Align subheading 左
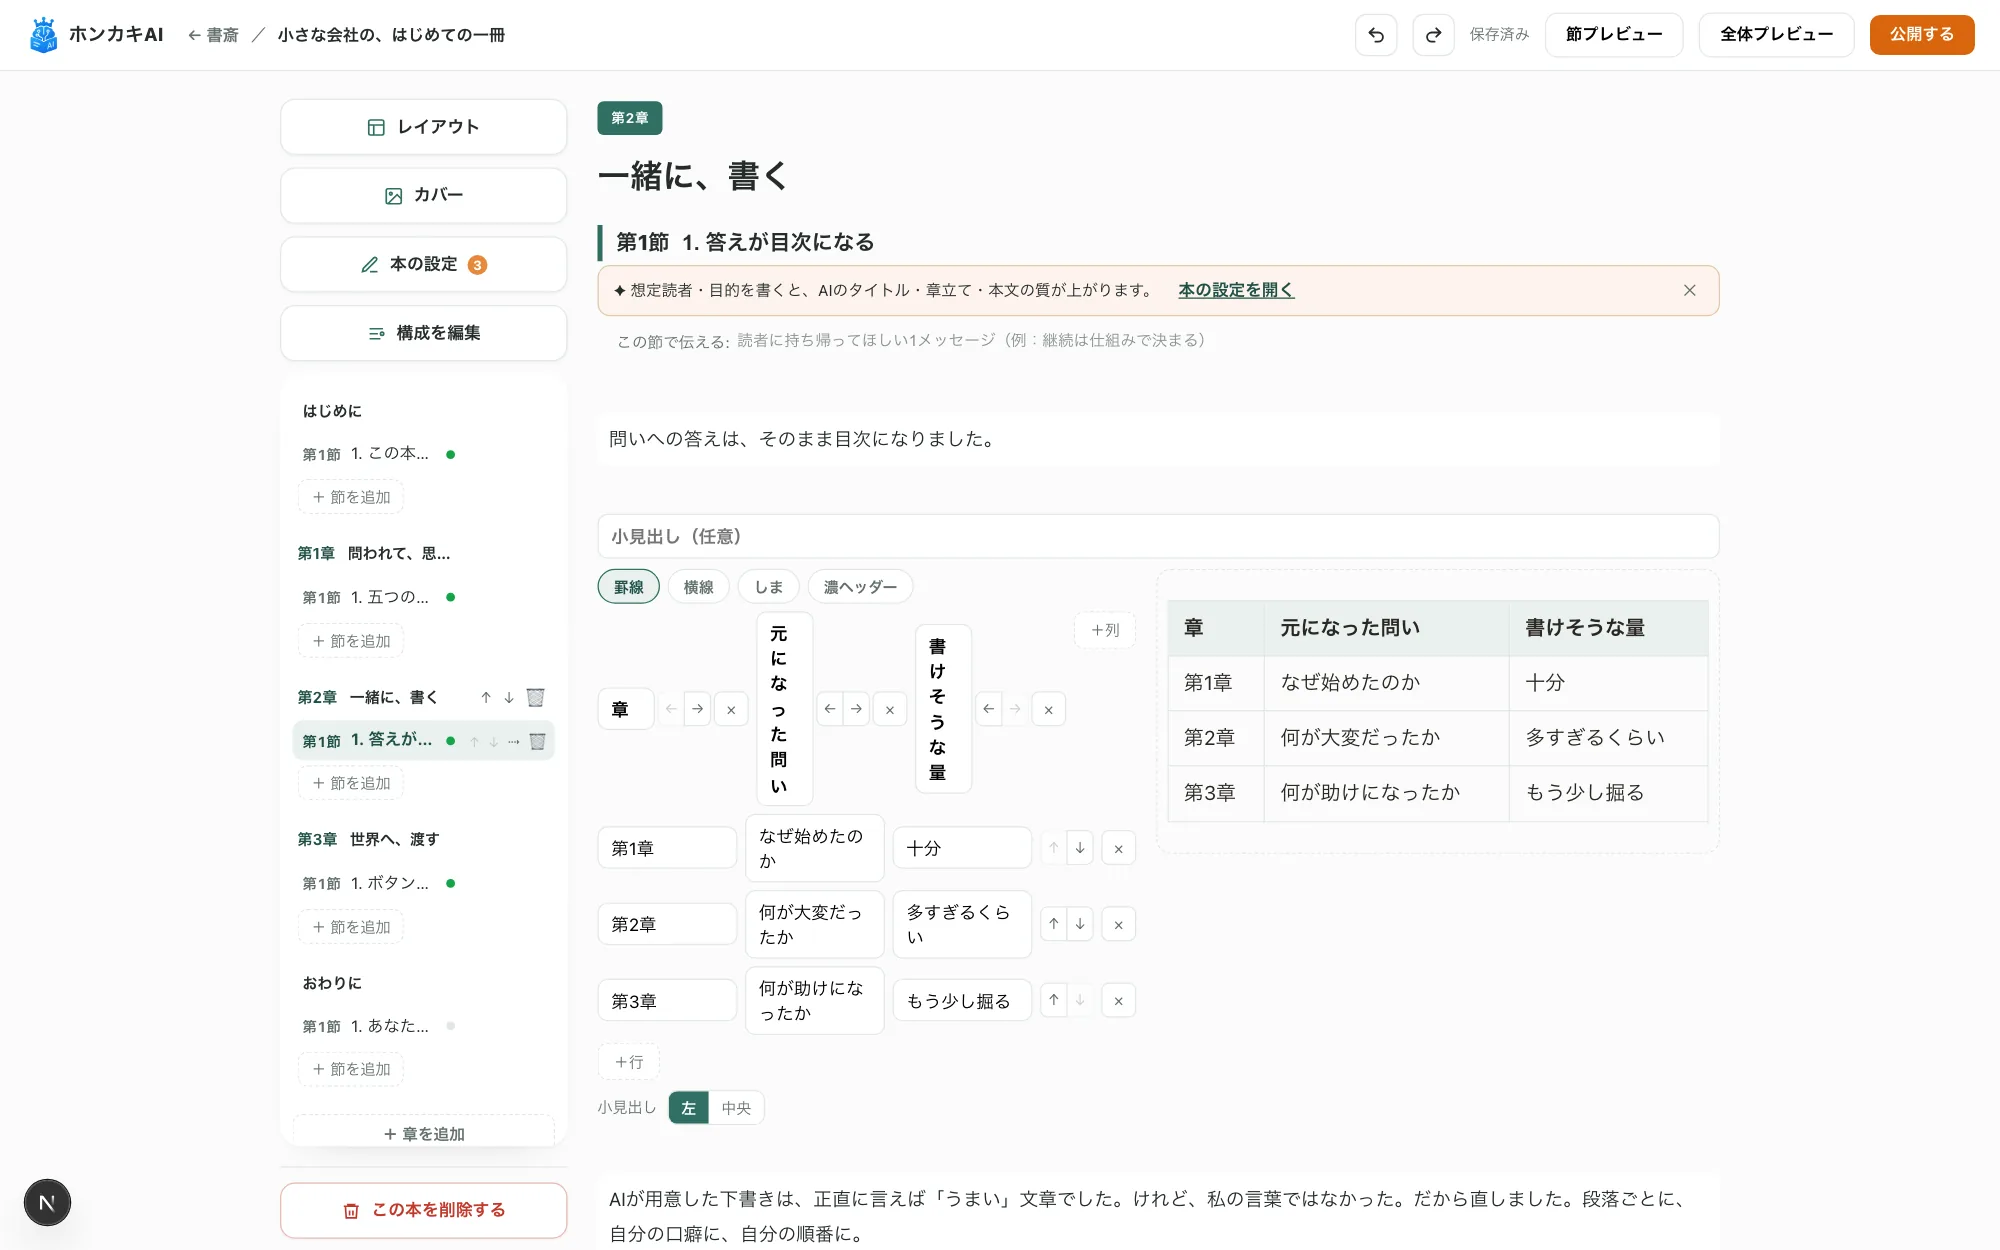This screenshot has width=2000, height=1250. (689, 1108)
